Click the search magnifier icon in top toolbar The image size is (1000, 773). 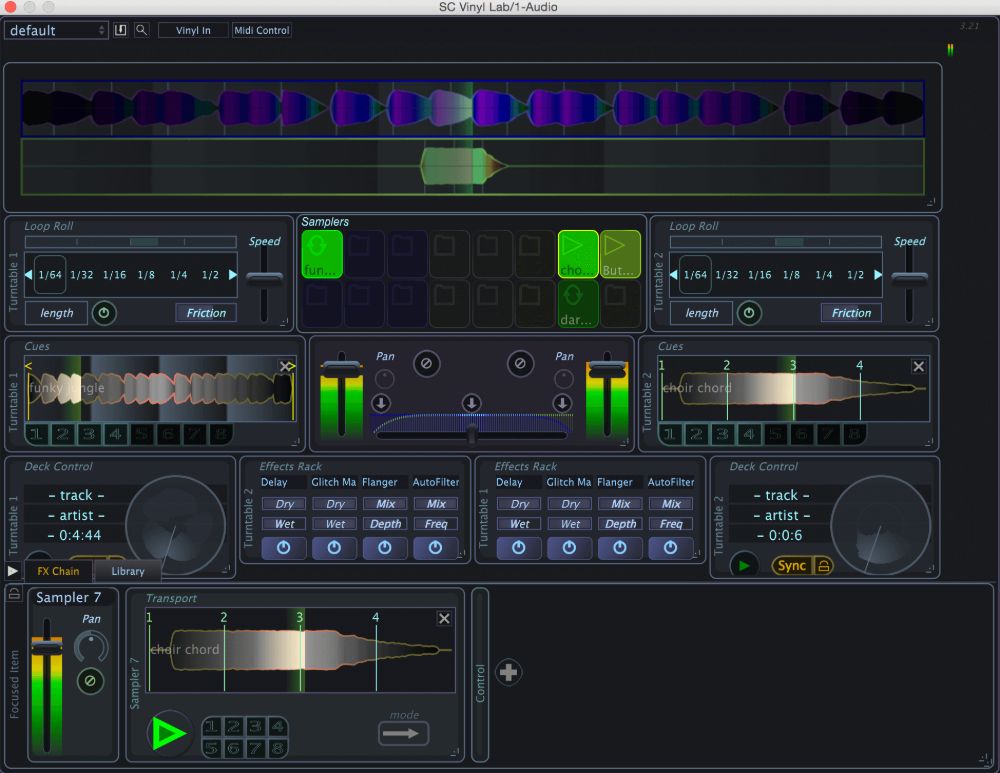coord(141,30)
